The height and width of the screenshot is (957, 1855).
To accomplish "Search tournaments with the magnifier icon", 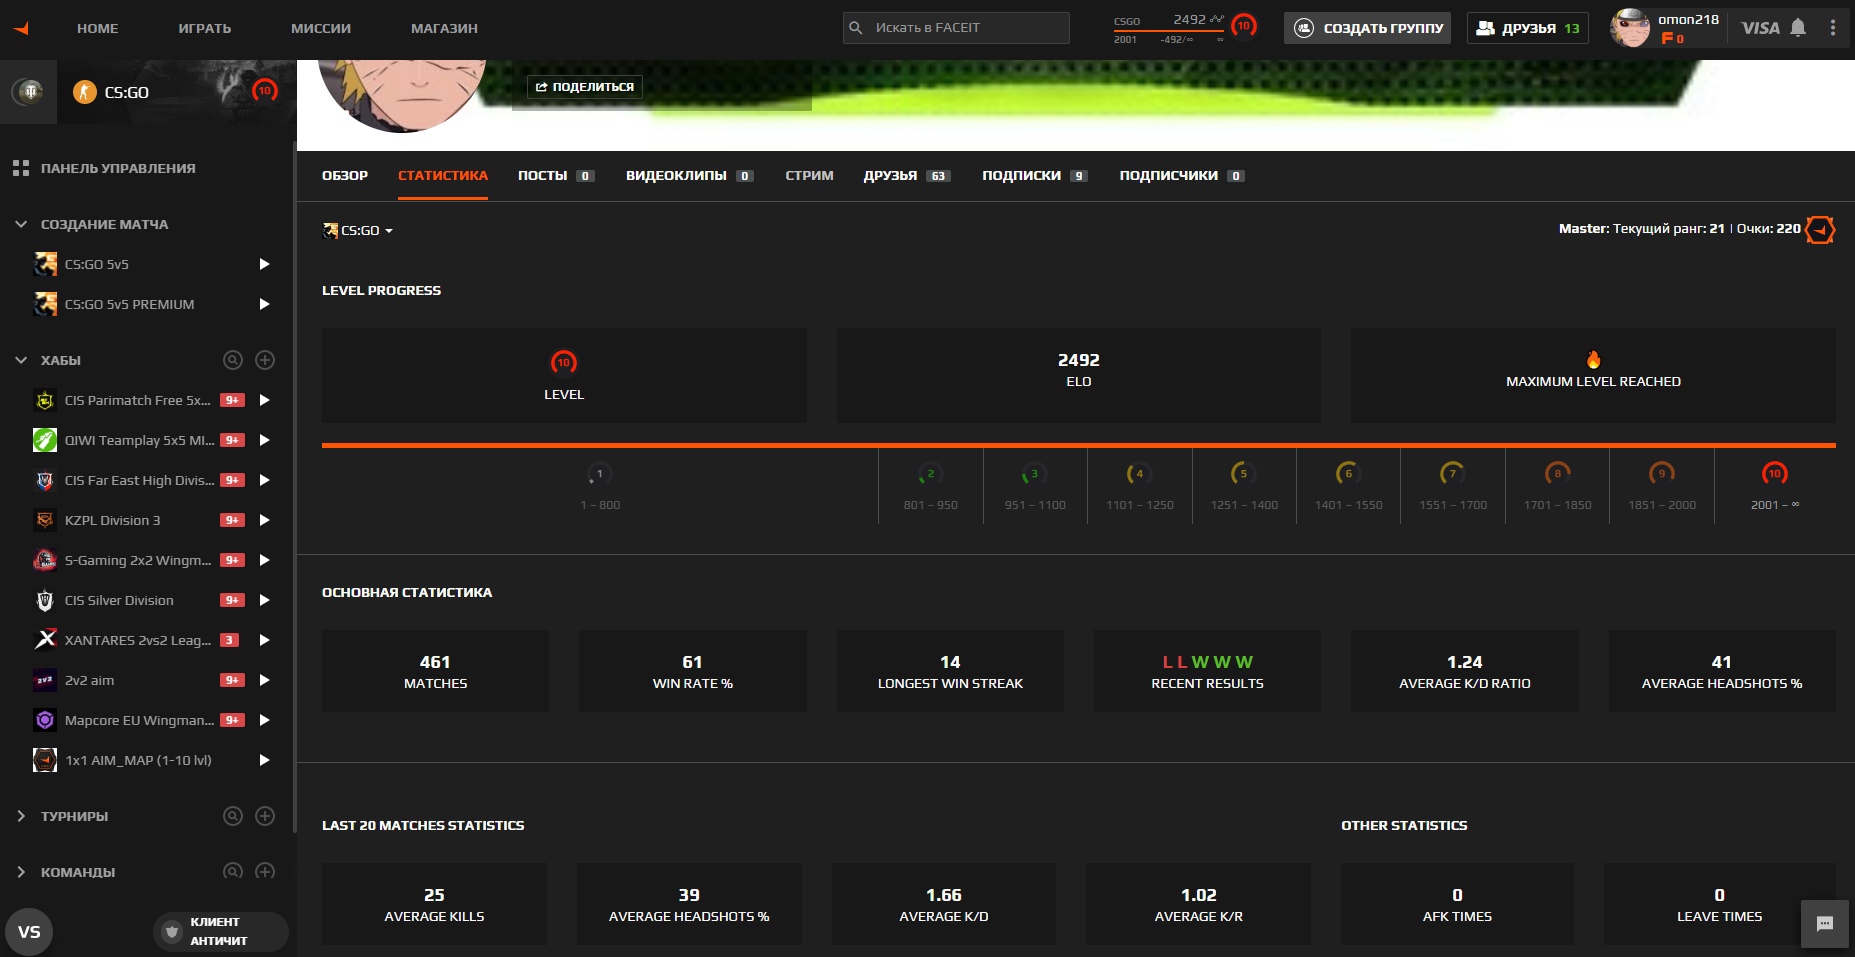I will pyautogui.click(x=233, y=816).
